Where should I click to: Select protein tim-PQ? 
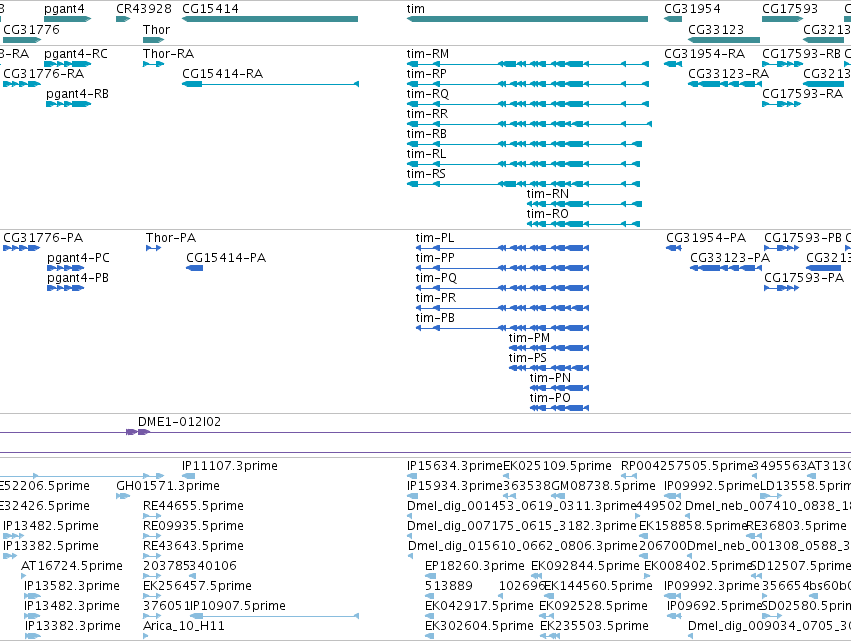pyautogui.click(x=503, y=288)
